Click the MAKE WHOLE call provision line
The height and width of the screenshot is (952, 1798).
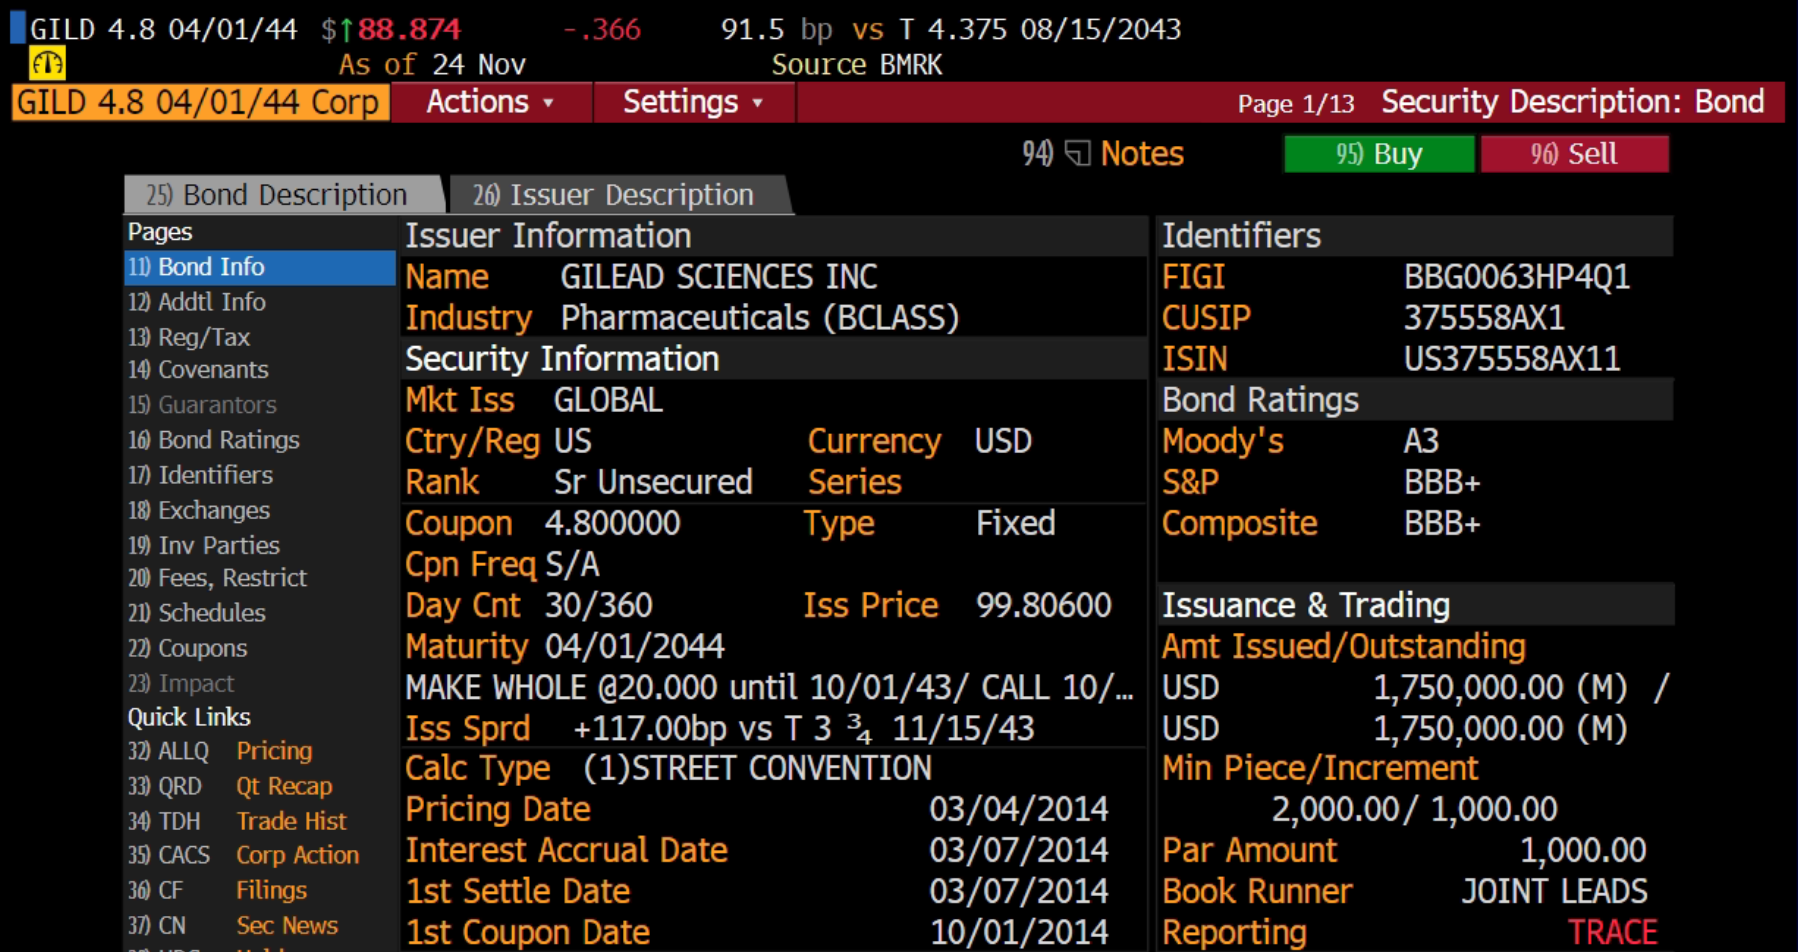point(768,687)
